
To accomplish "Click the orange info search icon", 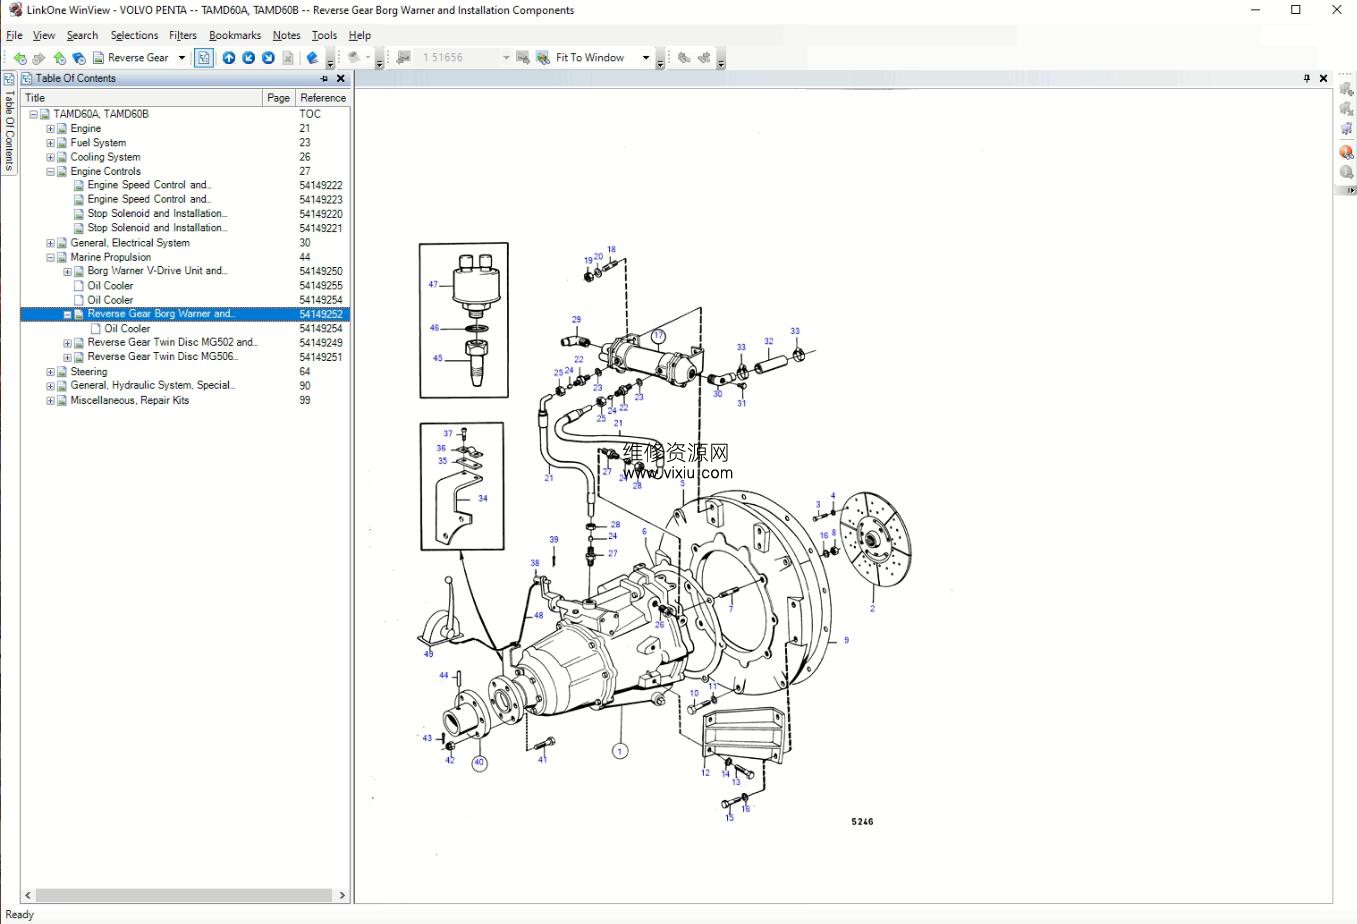I will (x=1347, y=153).
